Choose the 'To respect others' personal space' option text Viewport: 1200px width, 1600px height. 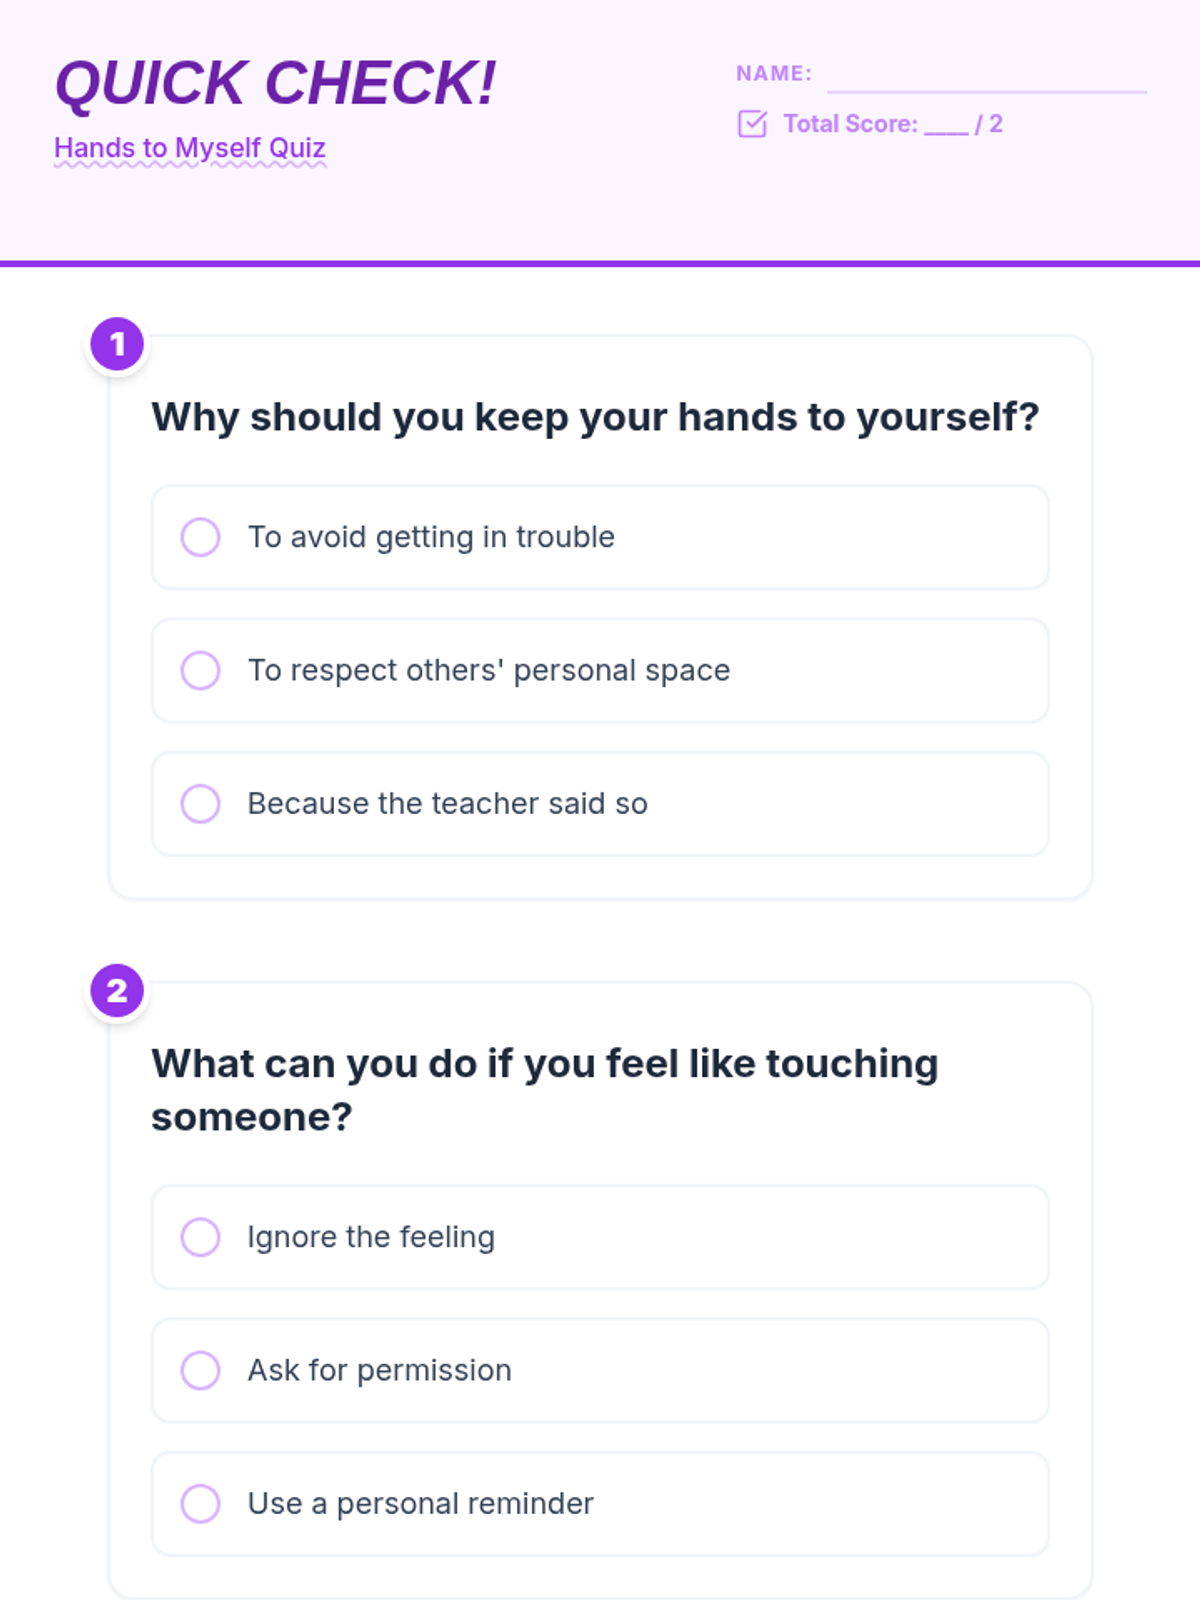point(489,670)
